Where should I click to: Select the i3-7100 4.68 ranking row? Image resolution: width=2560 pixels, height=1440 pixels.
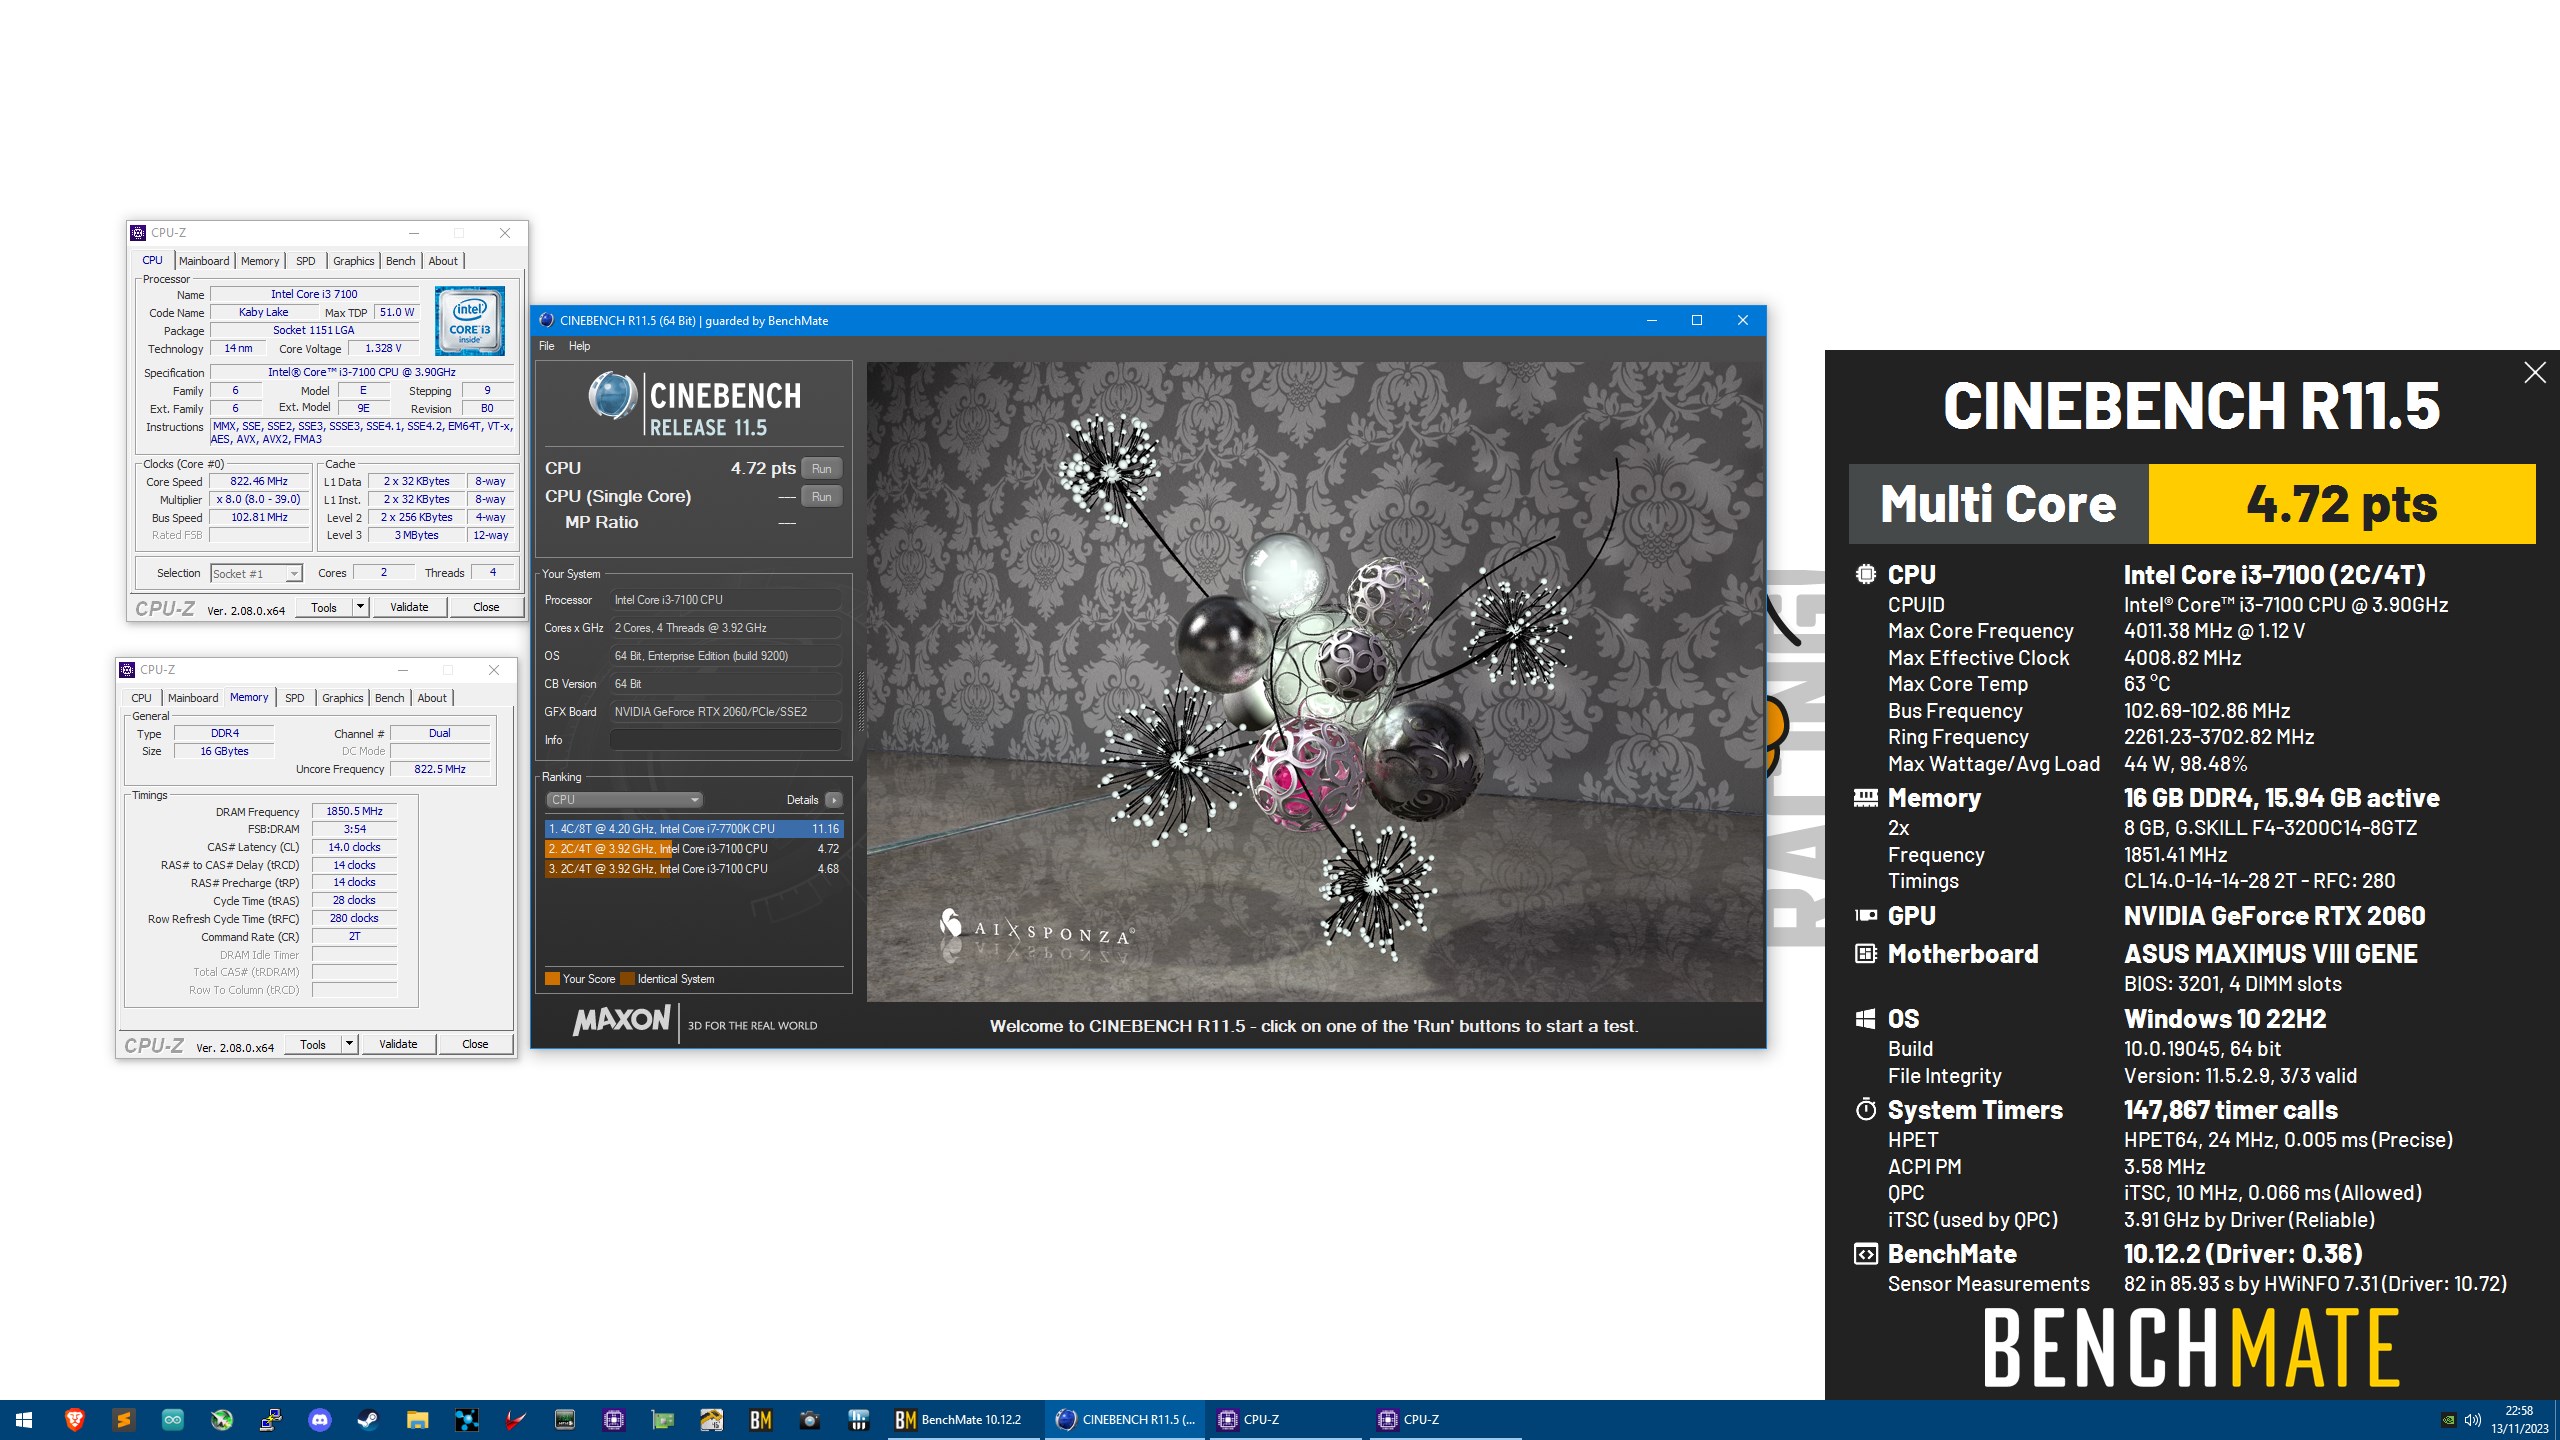[694, 869]
